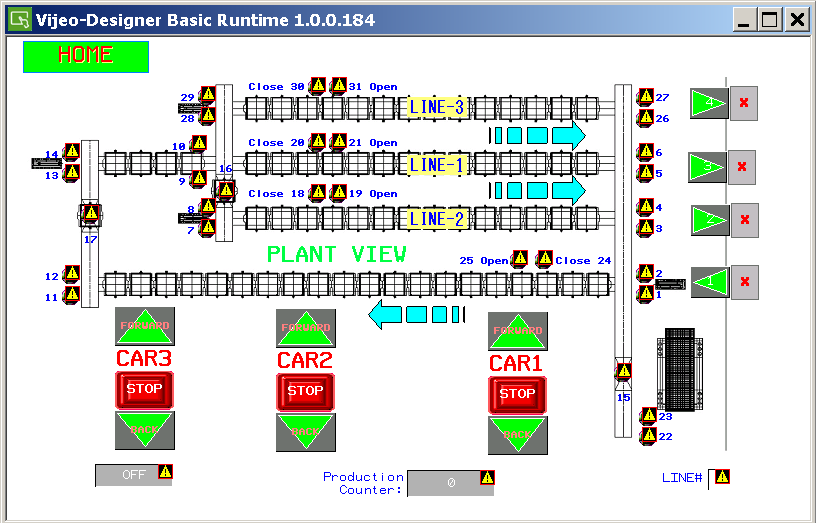This screenshot has height=523, width=816.
Task: Click the Vijeo-Designer title bar app icon
Action: pos(20,20)
